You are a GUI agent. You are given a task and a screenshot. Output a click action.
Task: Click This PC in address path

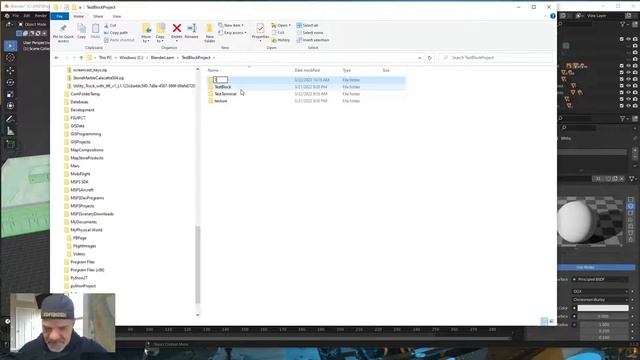[x=105, y=58]
